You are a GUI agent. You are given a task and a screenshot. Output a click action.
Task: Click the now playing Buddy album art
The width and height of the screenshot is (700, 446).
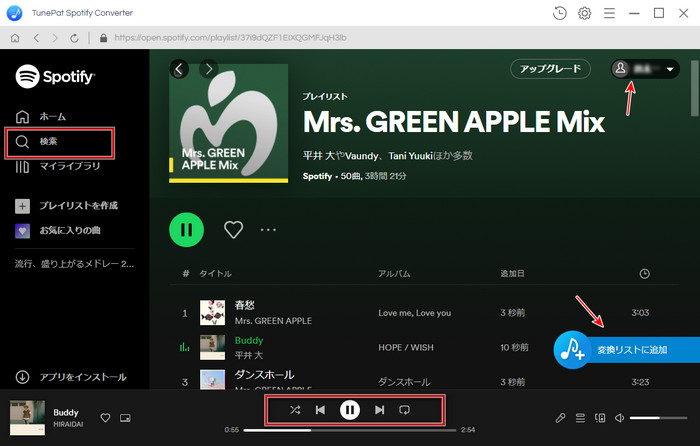coord(28,418)
